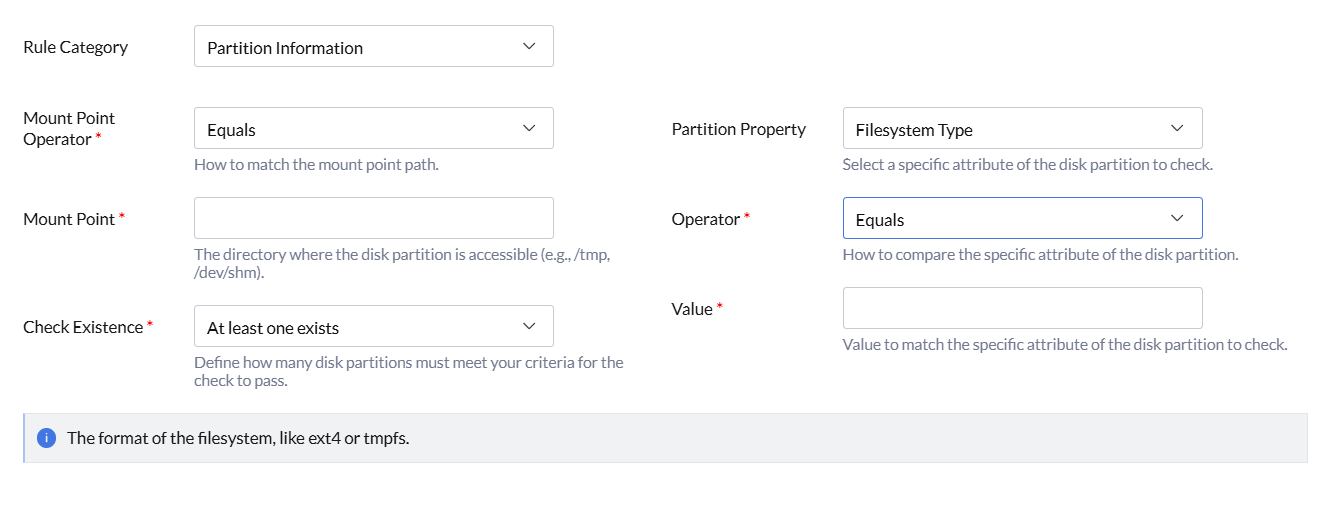
Task: Open the Rule Category dropdown
Action: click(x=373, y=47)
